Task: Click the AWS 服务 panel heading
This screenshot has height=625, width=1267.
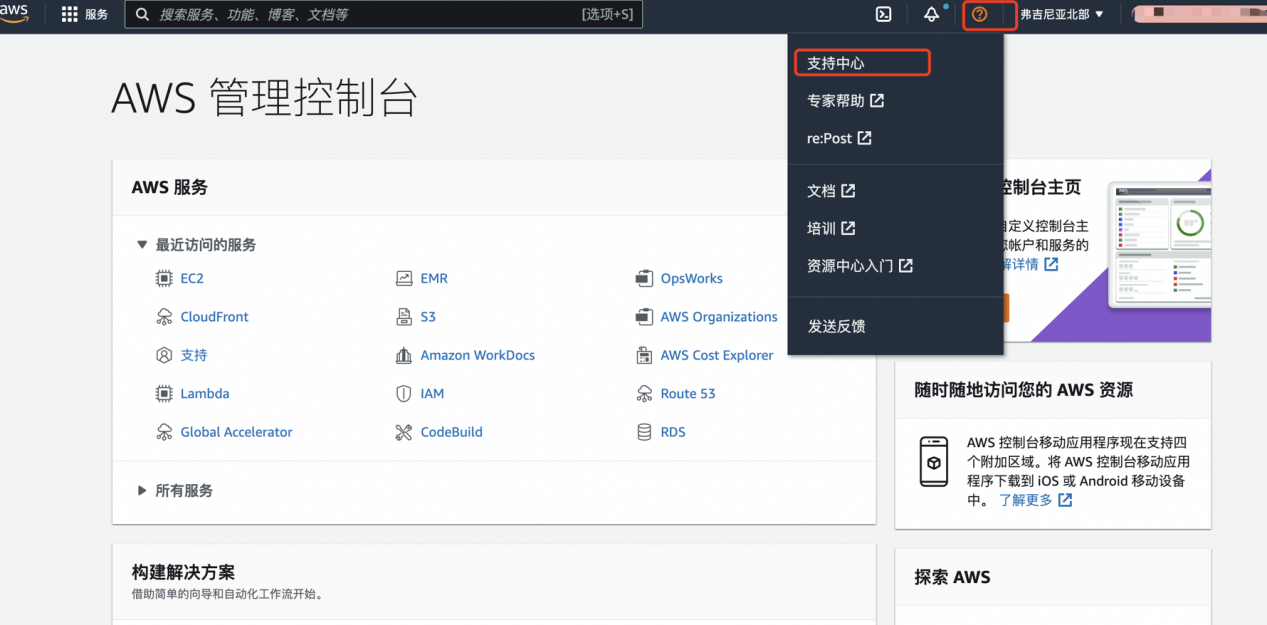Action: 170,188
